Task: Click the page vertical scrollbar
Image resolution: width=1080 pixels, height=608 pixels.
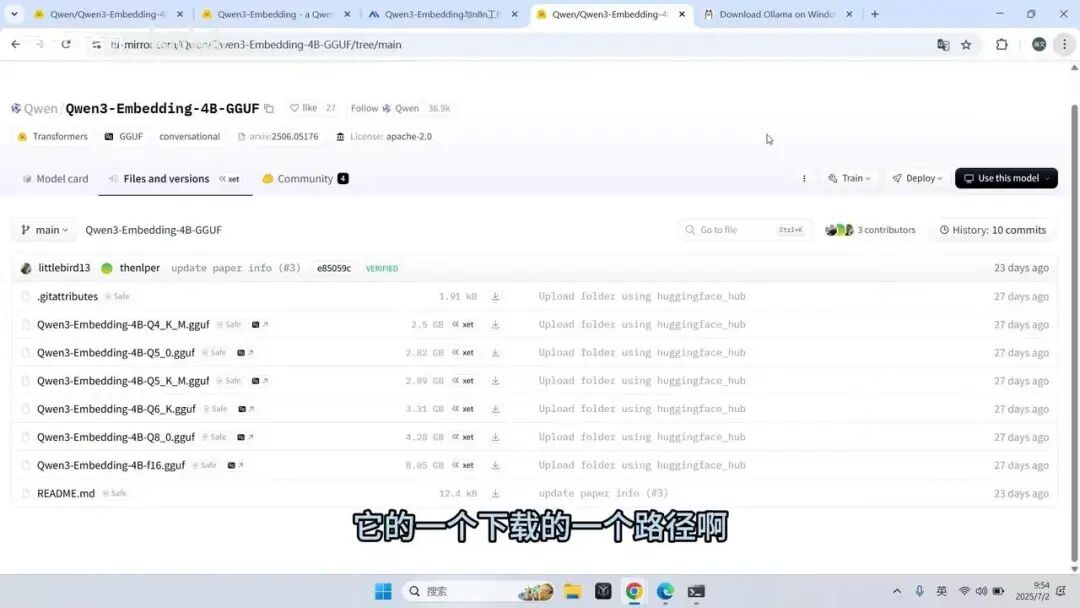Action: tap(1074, 331)
